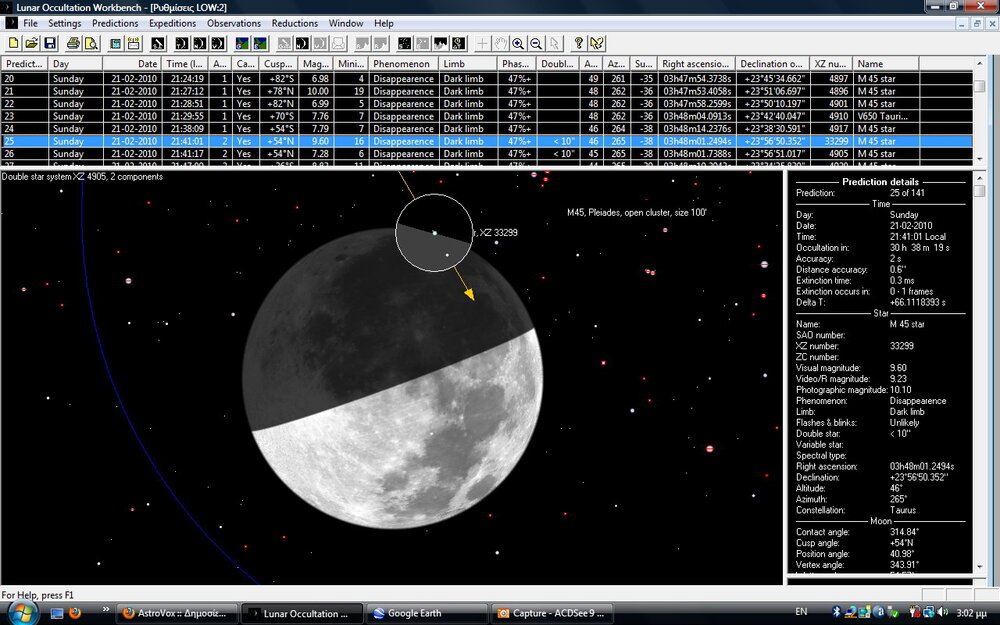Click the question mark Help icon
The image size is (1000, 625).
578,44
